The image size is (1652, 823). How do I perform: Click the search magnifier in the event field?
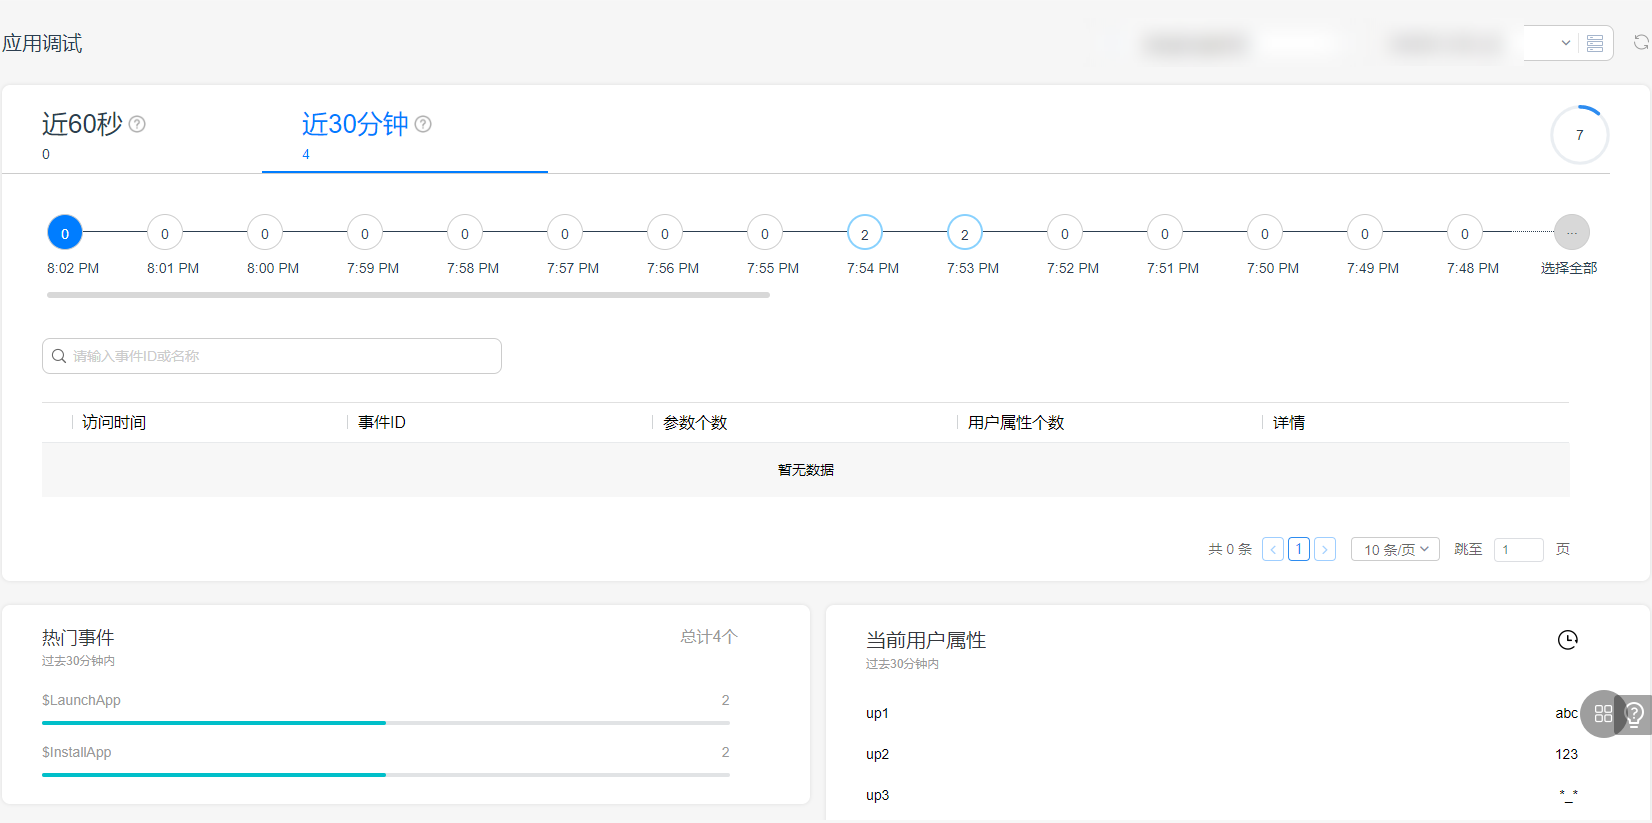tap(59, 356)
